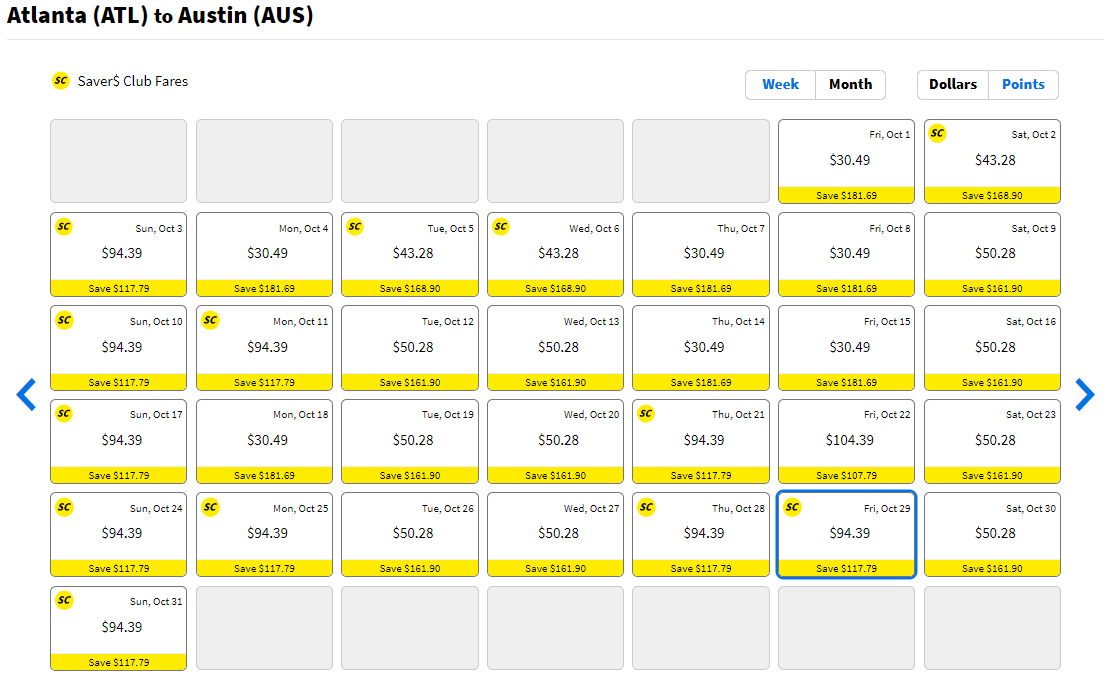Image resolution: width=1113 pixels, height=688 pixels.
Task: Select the SC badge on Tue, Oct 5
Action: [x=355, y=227]
